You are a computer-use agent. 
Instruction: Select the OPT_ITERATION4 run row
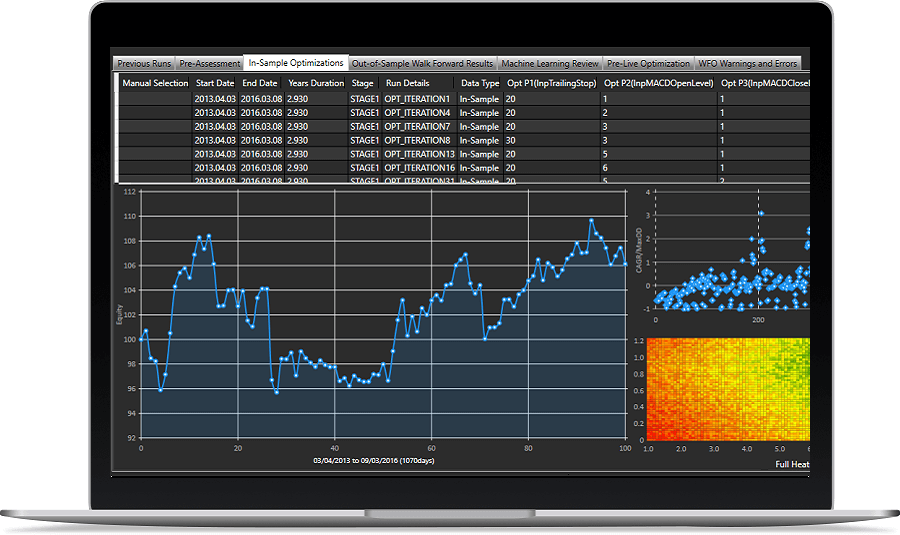click(464, 113)
